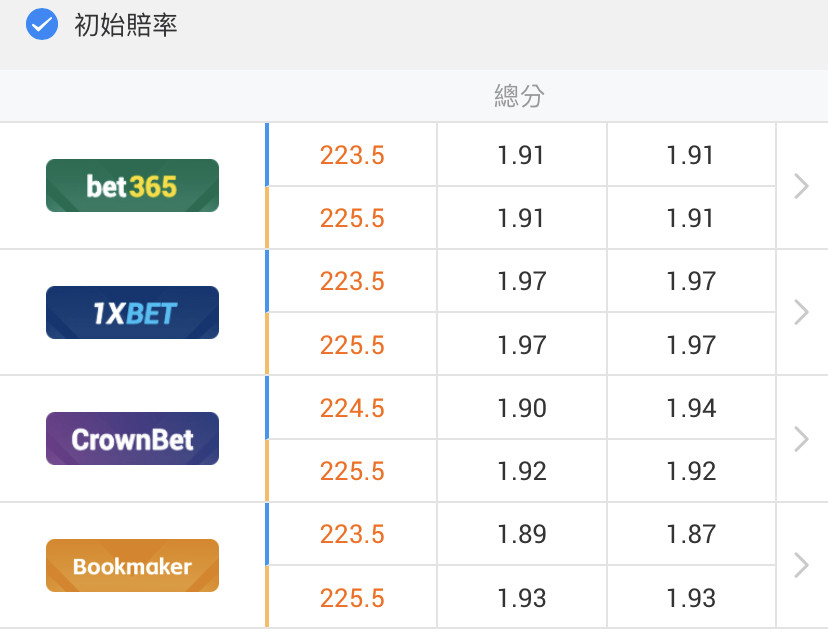This screenshot has width=828, height=641.
Task: Open the 1XBET bookmaker logo
Action: click(x=133, y=313)
